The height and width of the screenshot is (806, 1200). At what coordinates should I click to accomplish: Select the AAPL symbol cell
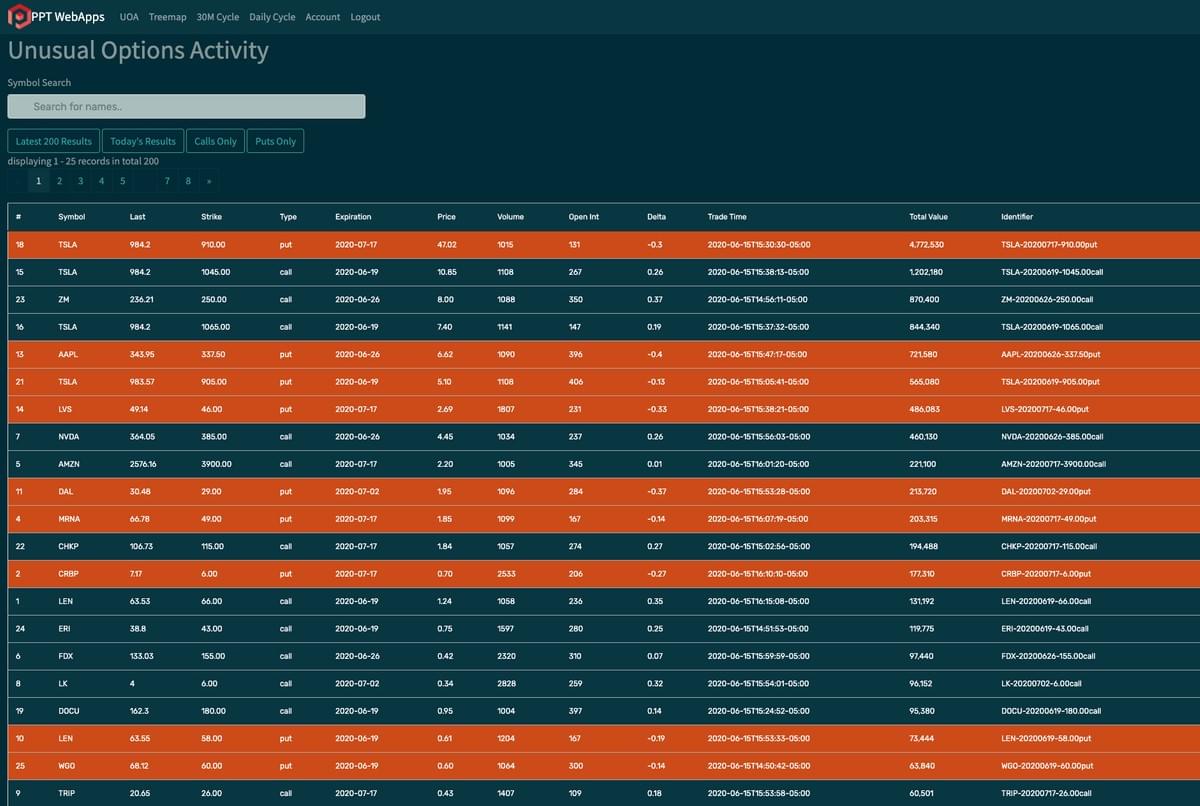[x=68, y=354]
